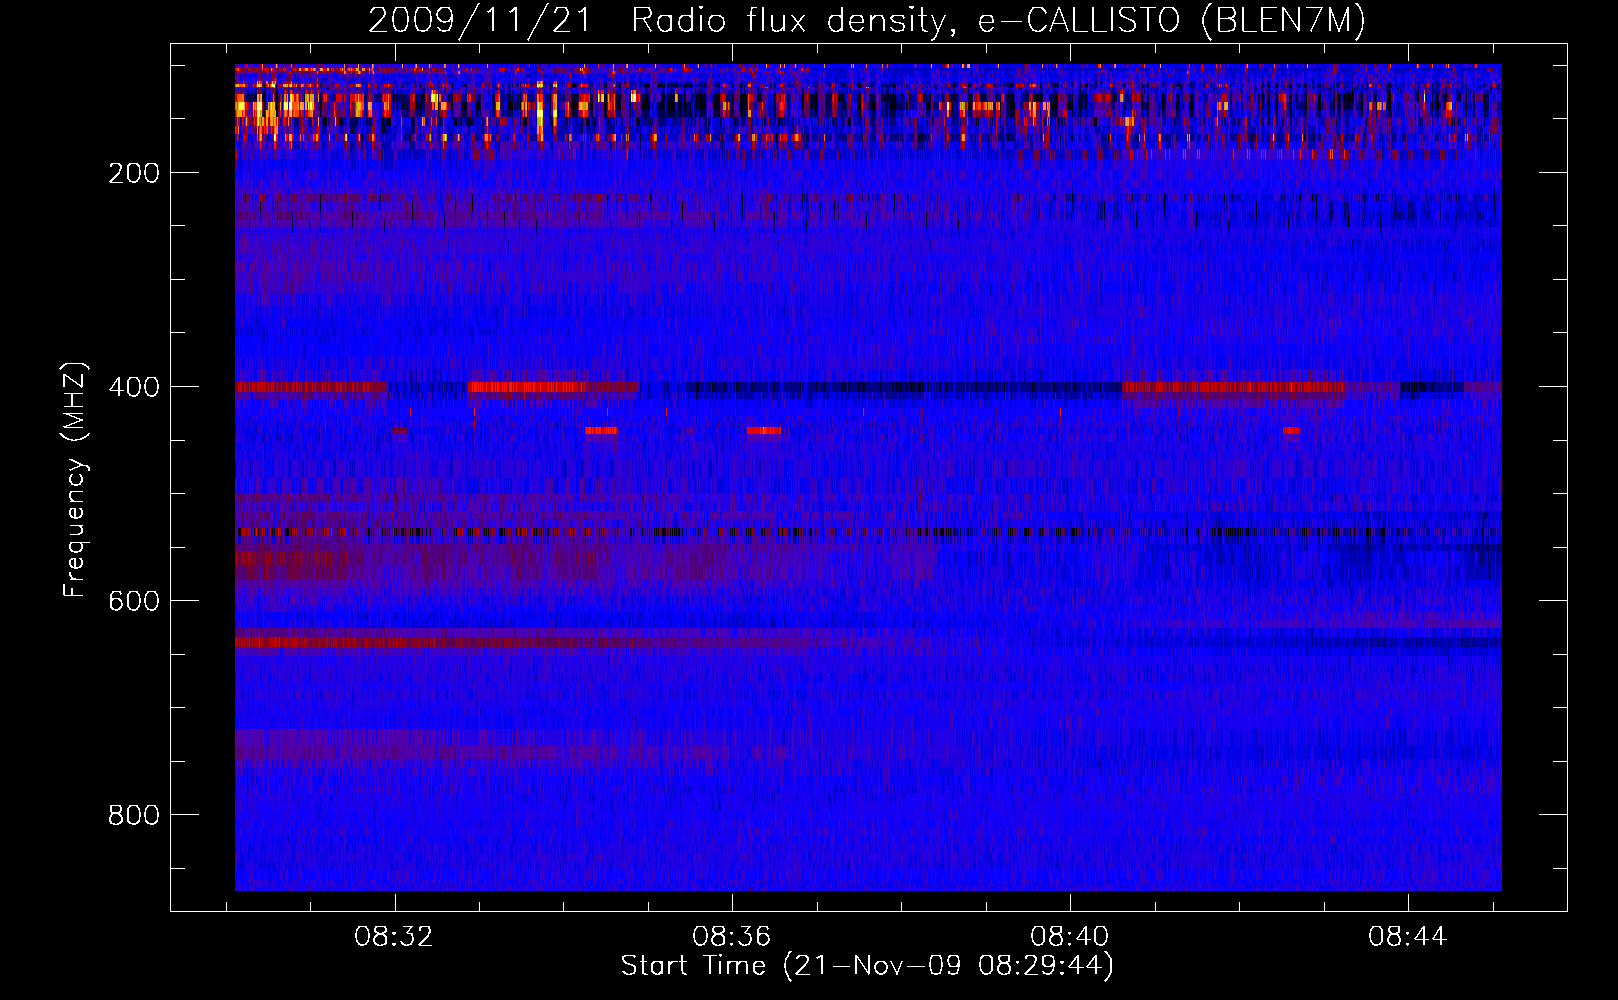Click the 08:44 time axis label

[x=1408, y=937]
